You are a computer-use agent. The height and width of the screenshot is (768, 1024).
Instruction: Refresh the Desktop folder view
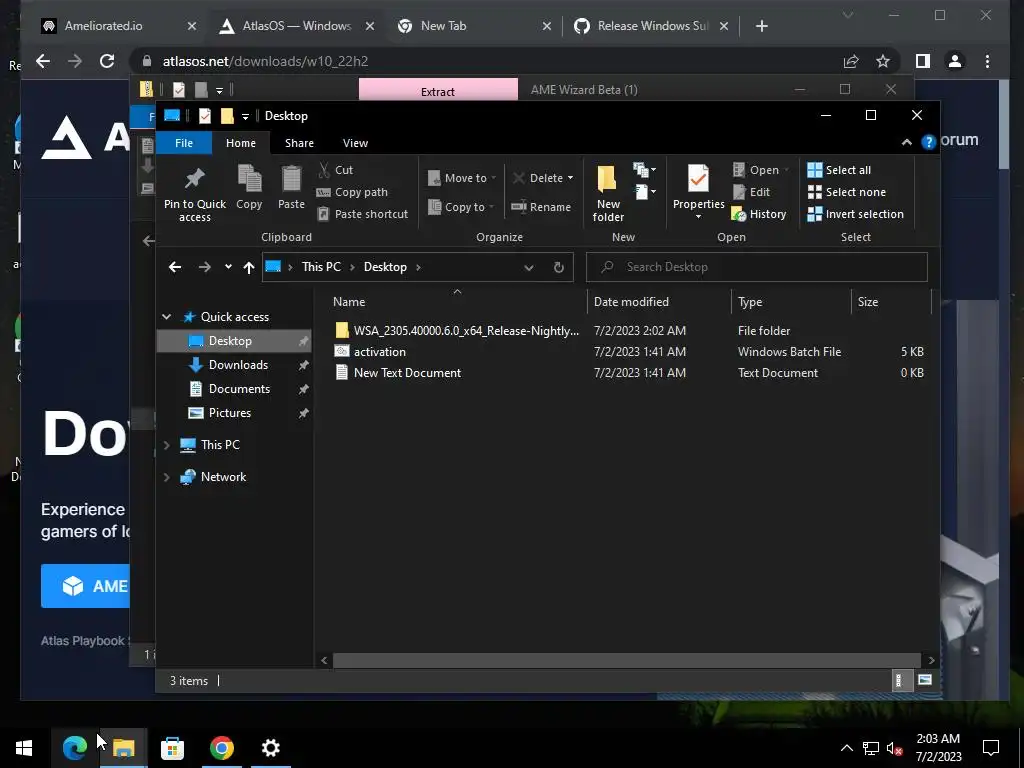[x=558, y=267]
